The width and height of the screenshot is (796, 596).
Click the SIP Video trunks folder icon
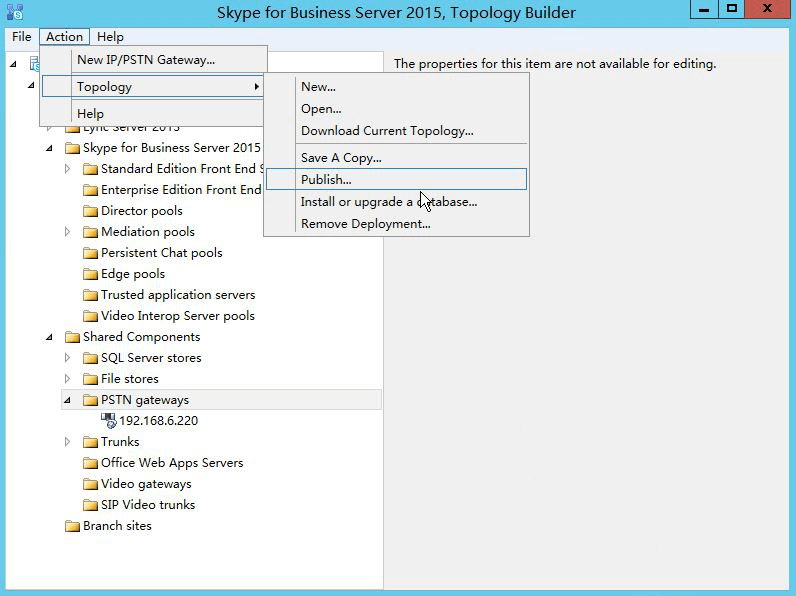90,505
